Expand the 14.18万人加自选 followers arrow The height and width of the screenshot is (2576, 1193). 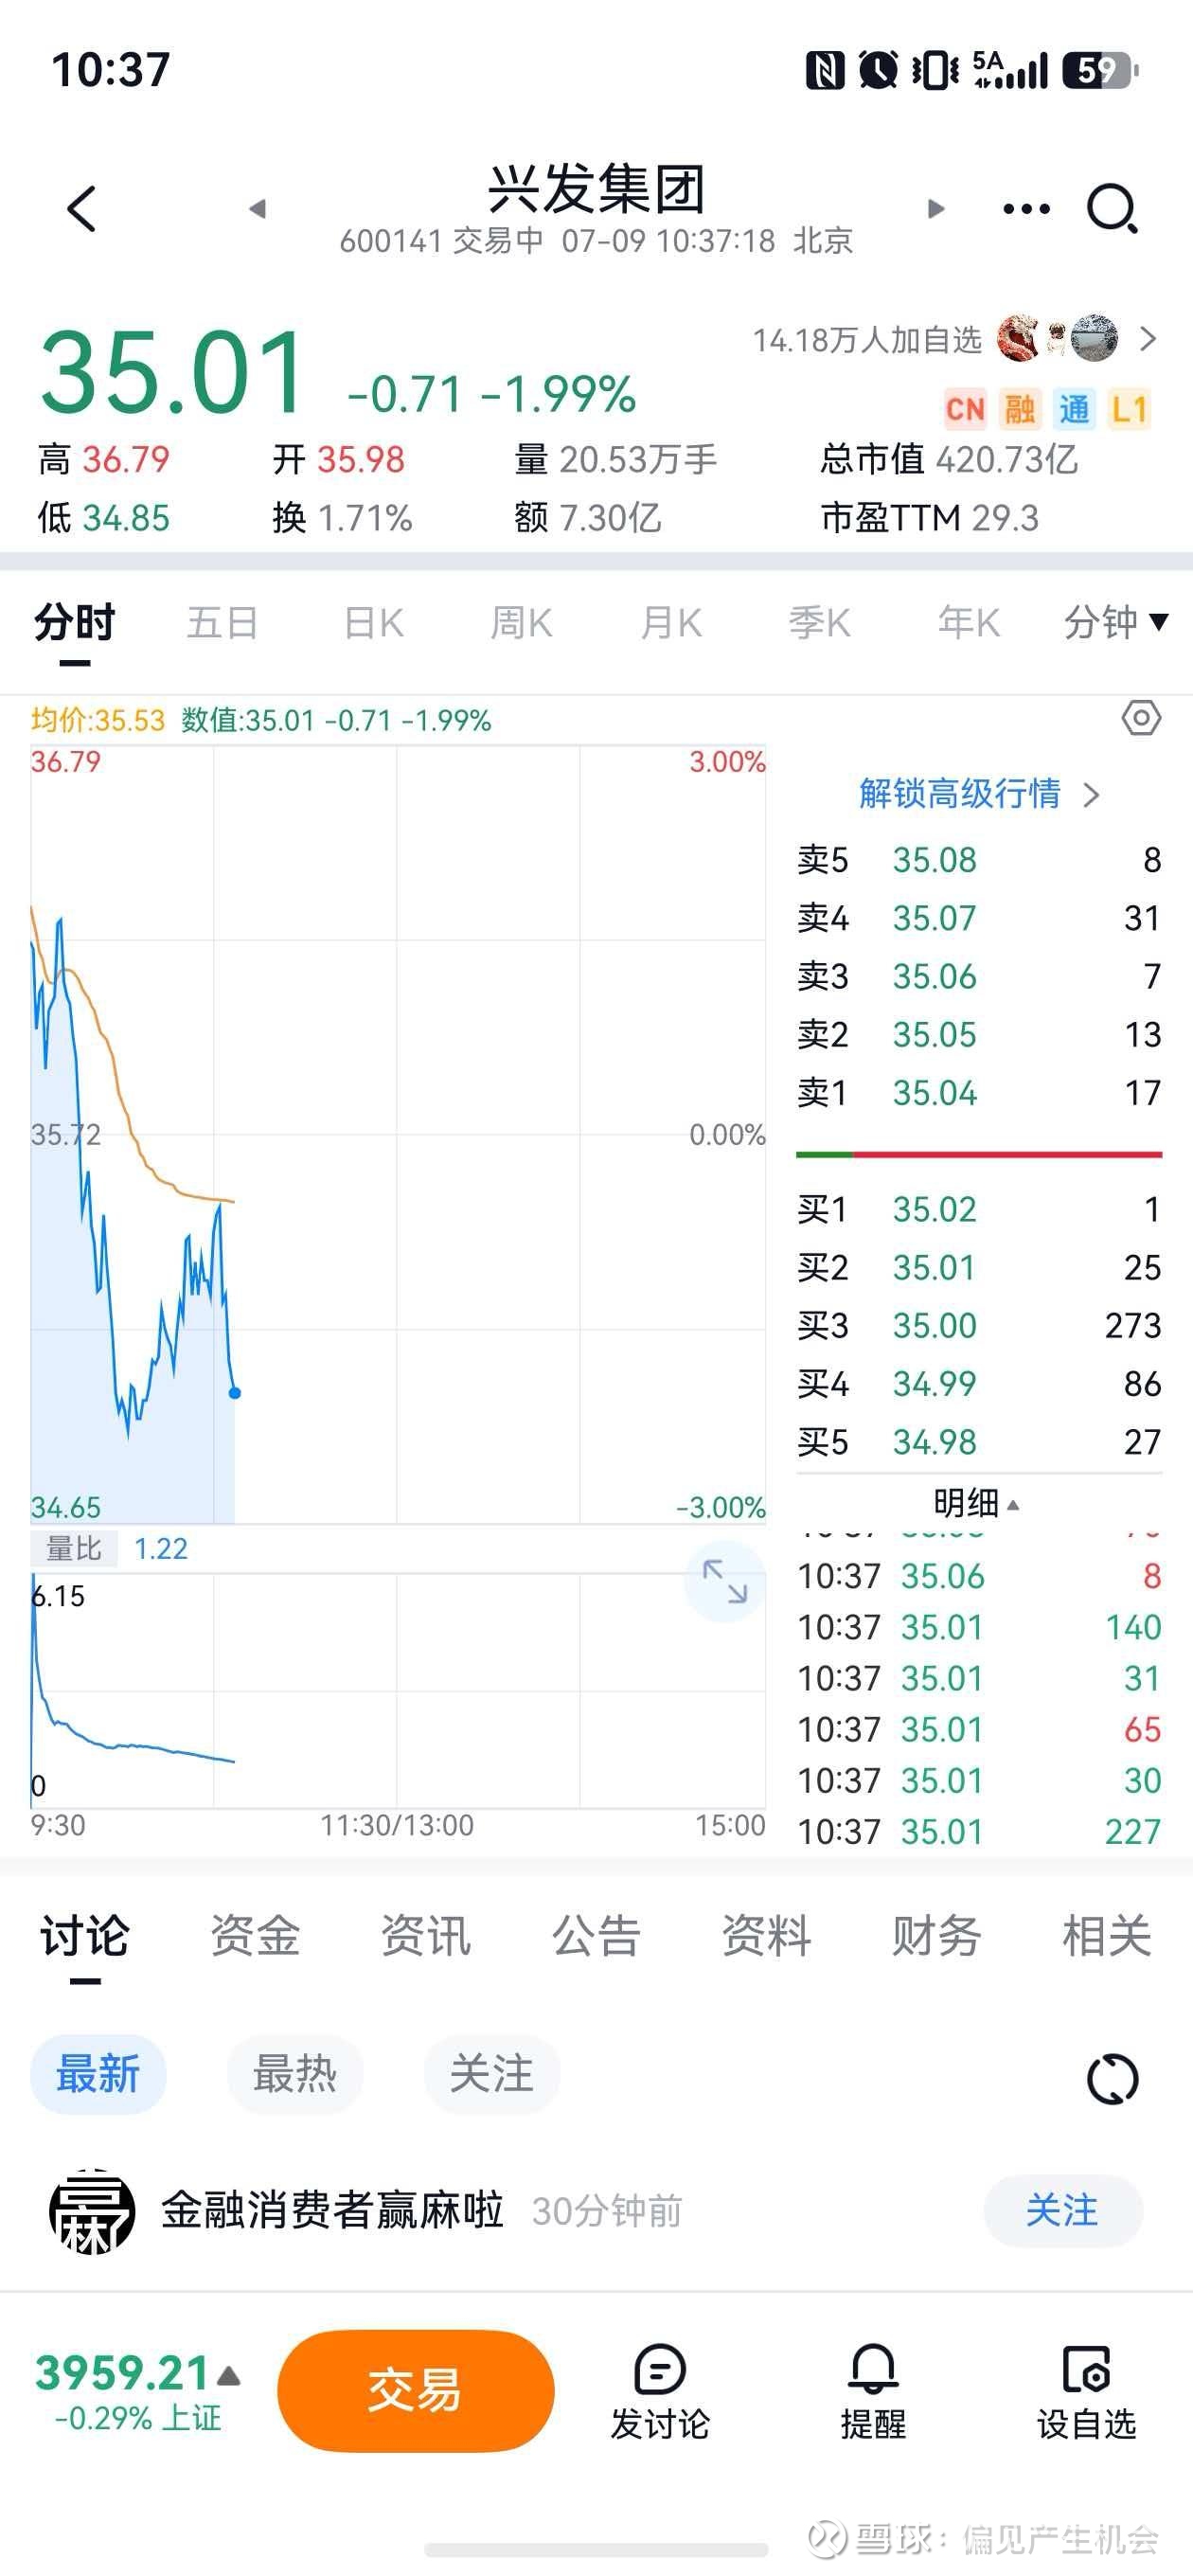click(x=1148, y=340)
